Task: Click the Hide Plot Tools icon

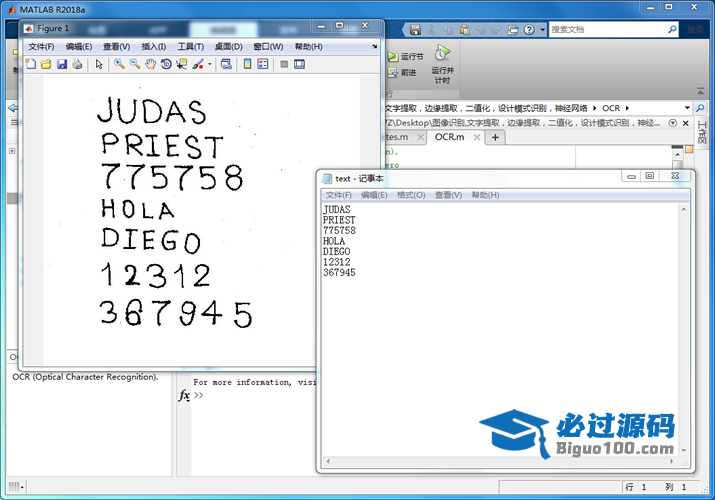Action: pyautogui.click(x=284, y=64)
